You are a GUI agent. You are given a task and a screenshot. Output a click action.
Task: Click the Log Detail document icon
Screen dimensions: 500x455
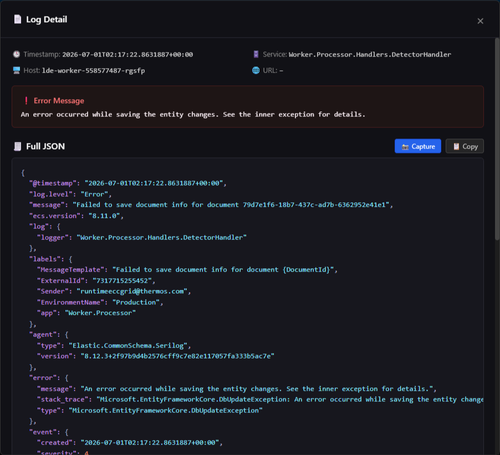coord(17,19)
